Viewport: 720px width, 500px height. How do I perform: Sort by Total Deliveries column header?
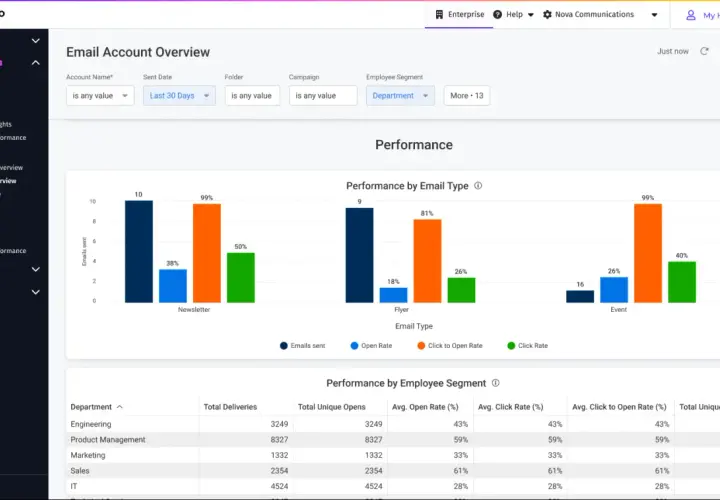coord(230,407)
